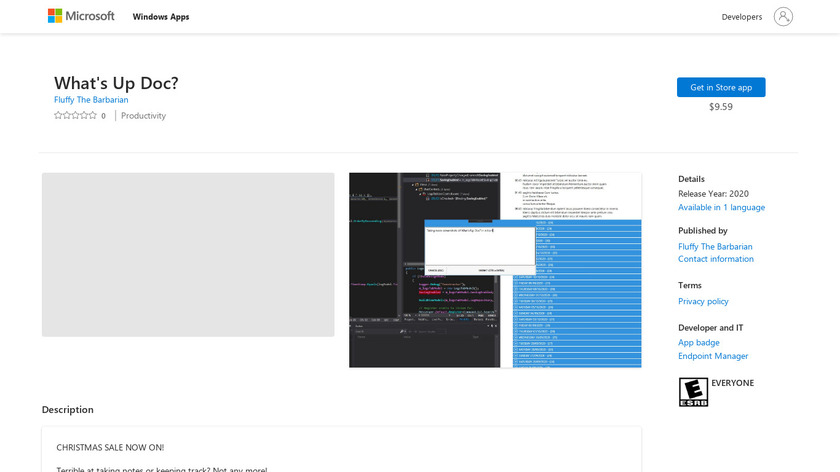Click the blank gray screenshot placeholder
840x472 pixels.
pyautogui.click(x=188, y=255)
